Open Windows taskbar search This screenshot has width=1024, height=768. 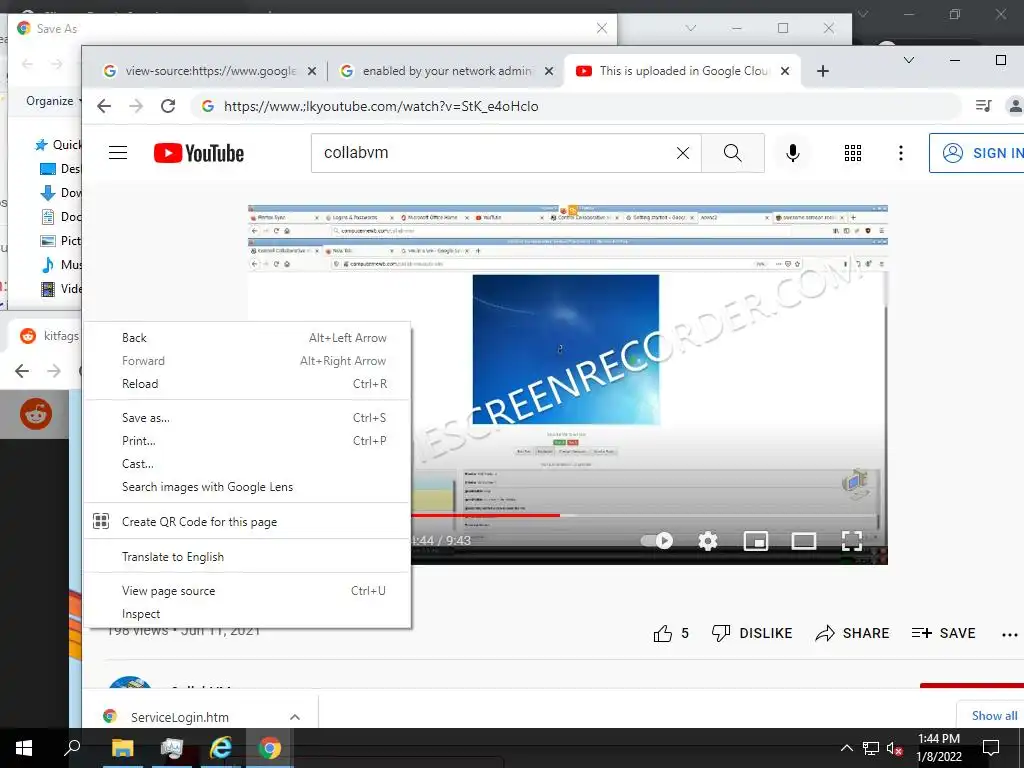point(72,748)
